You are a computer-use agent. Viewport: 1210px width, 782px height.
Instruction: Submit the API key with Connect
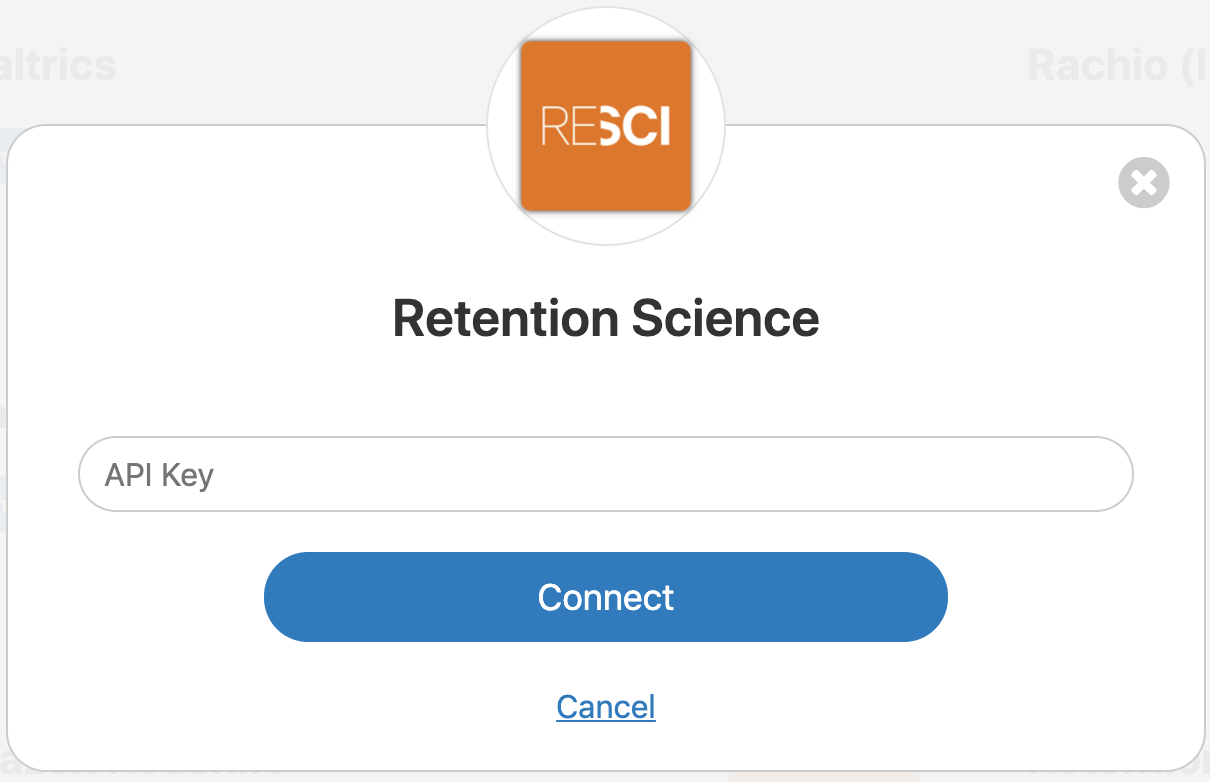[605, 597]
